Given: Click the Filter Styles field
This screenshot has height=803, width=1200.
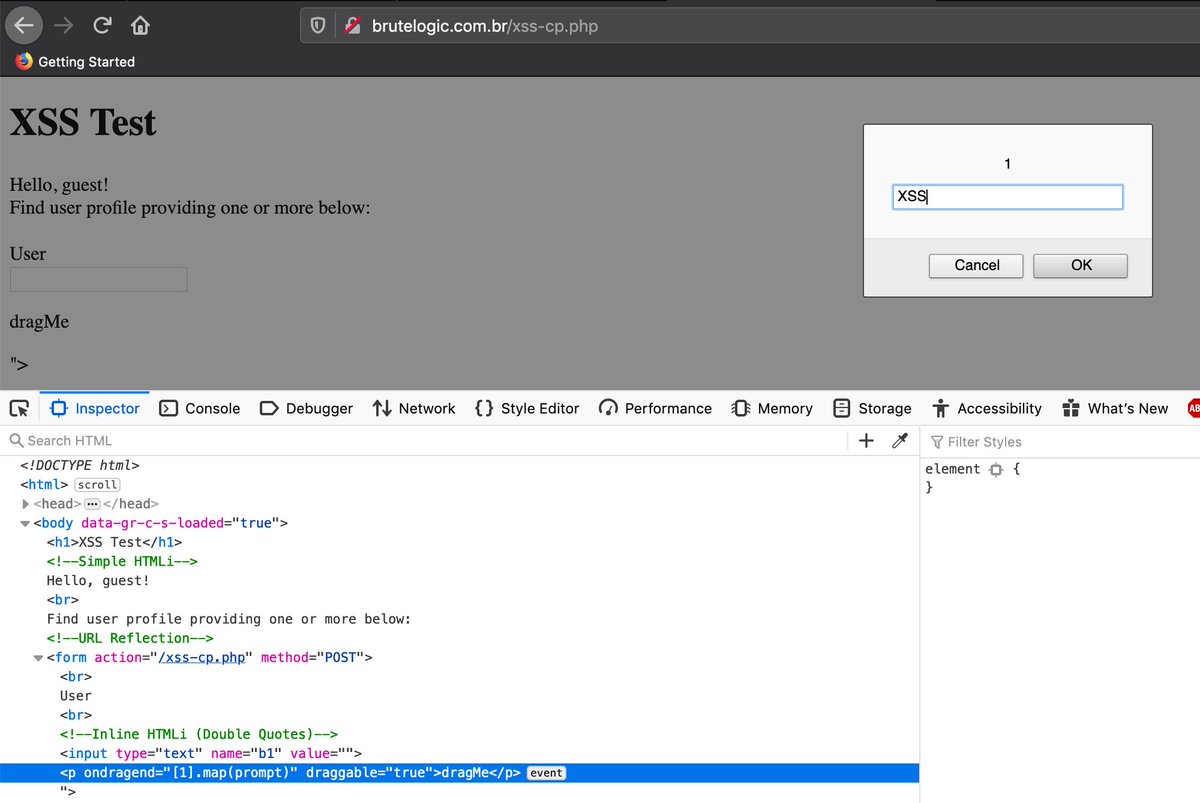Looking at the screenshot, I should pyautogui.click(x=1062, y=441).
